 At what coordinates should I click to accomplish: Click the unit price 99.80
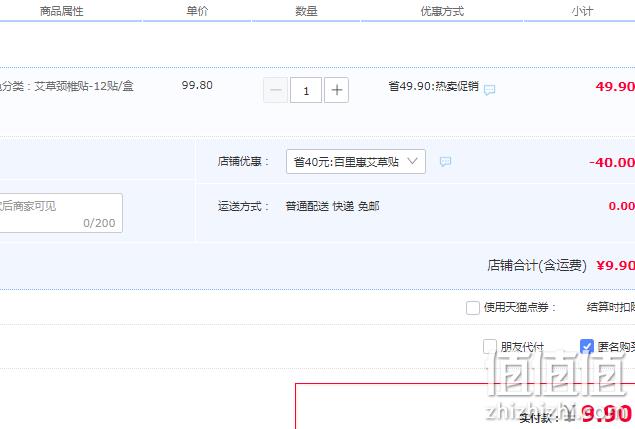197,85
